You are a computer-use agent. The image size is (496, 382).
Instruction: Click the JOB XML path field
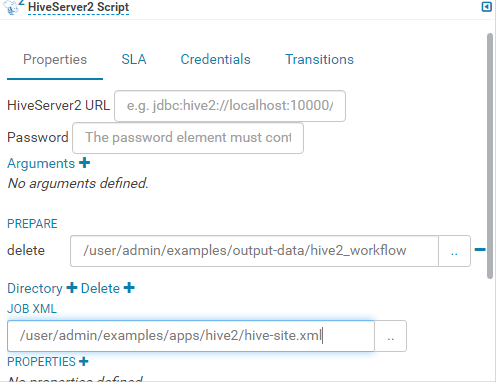coord(191,336)
